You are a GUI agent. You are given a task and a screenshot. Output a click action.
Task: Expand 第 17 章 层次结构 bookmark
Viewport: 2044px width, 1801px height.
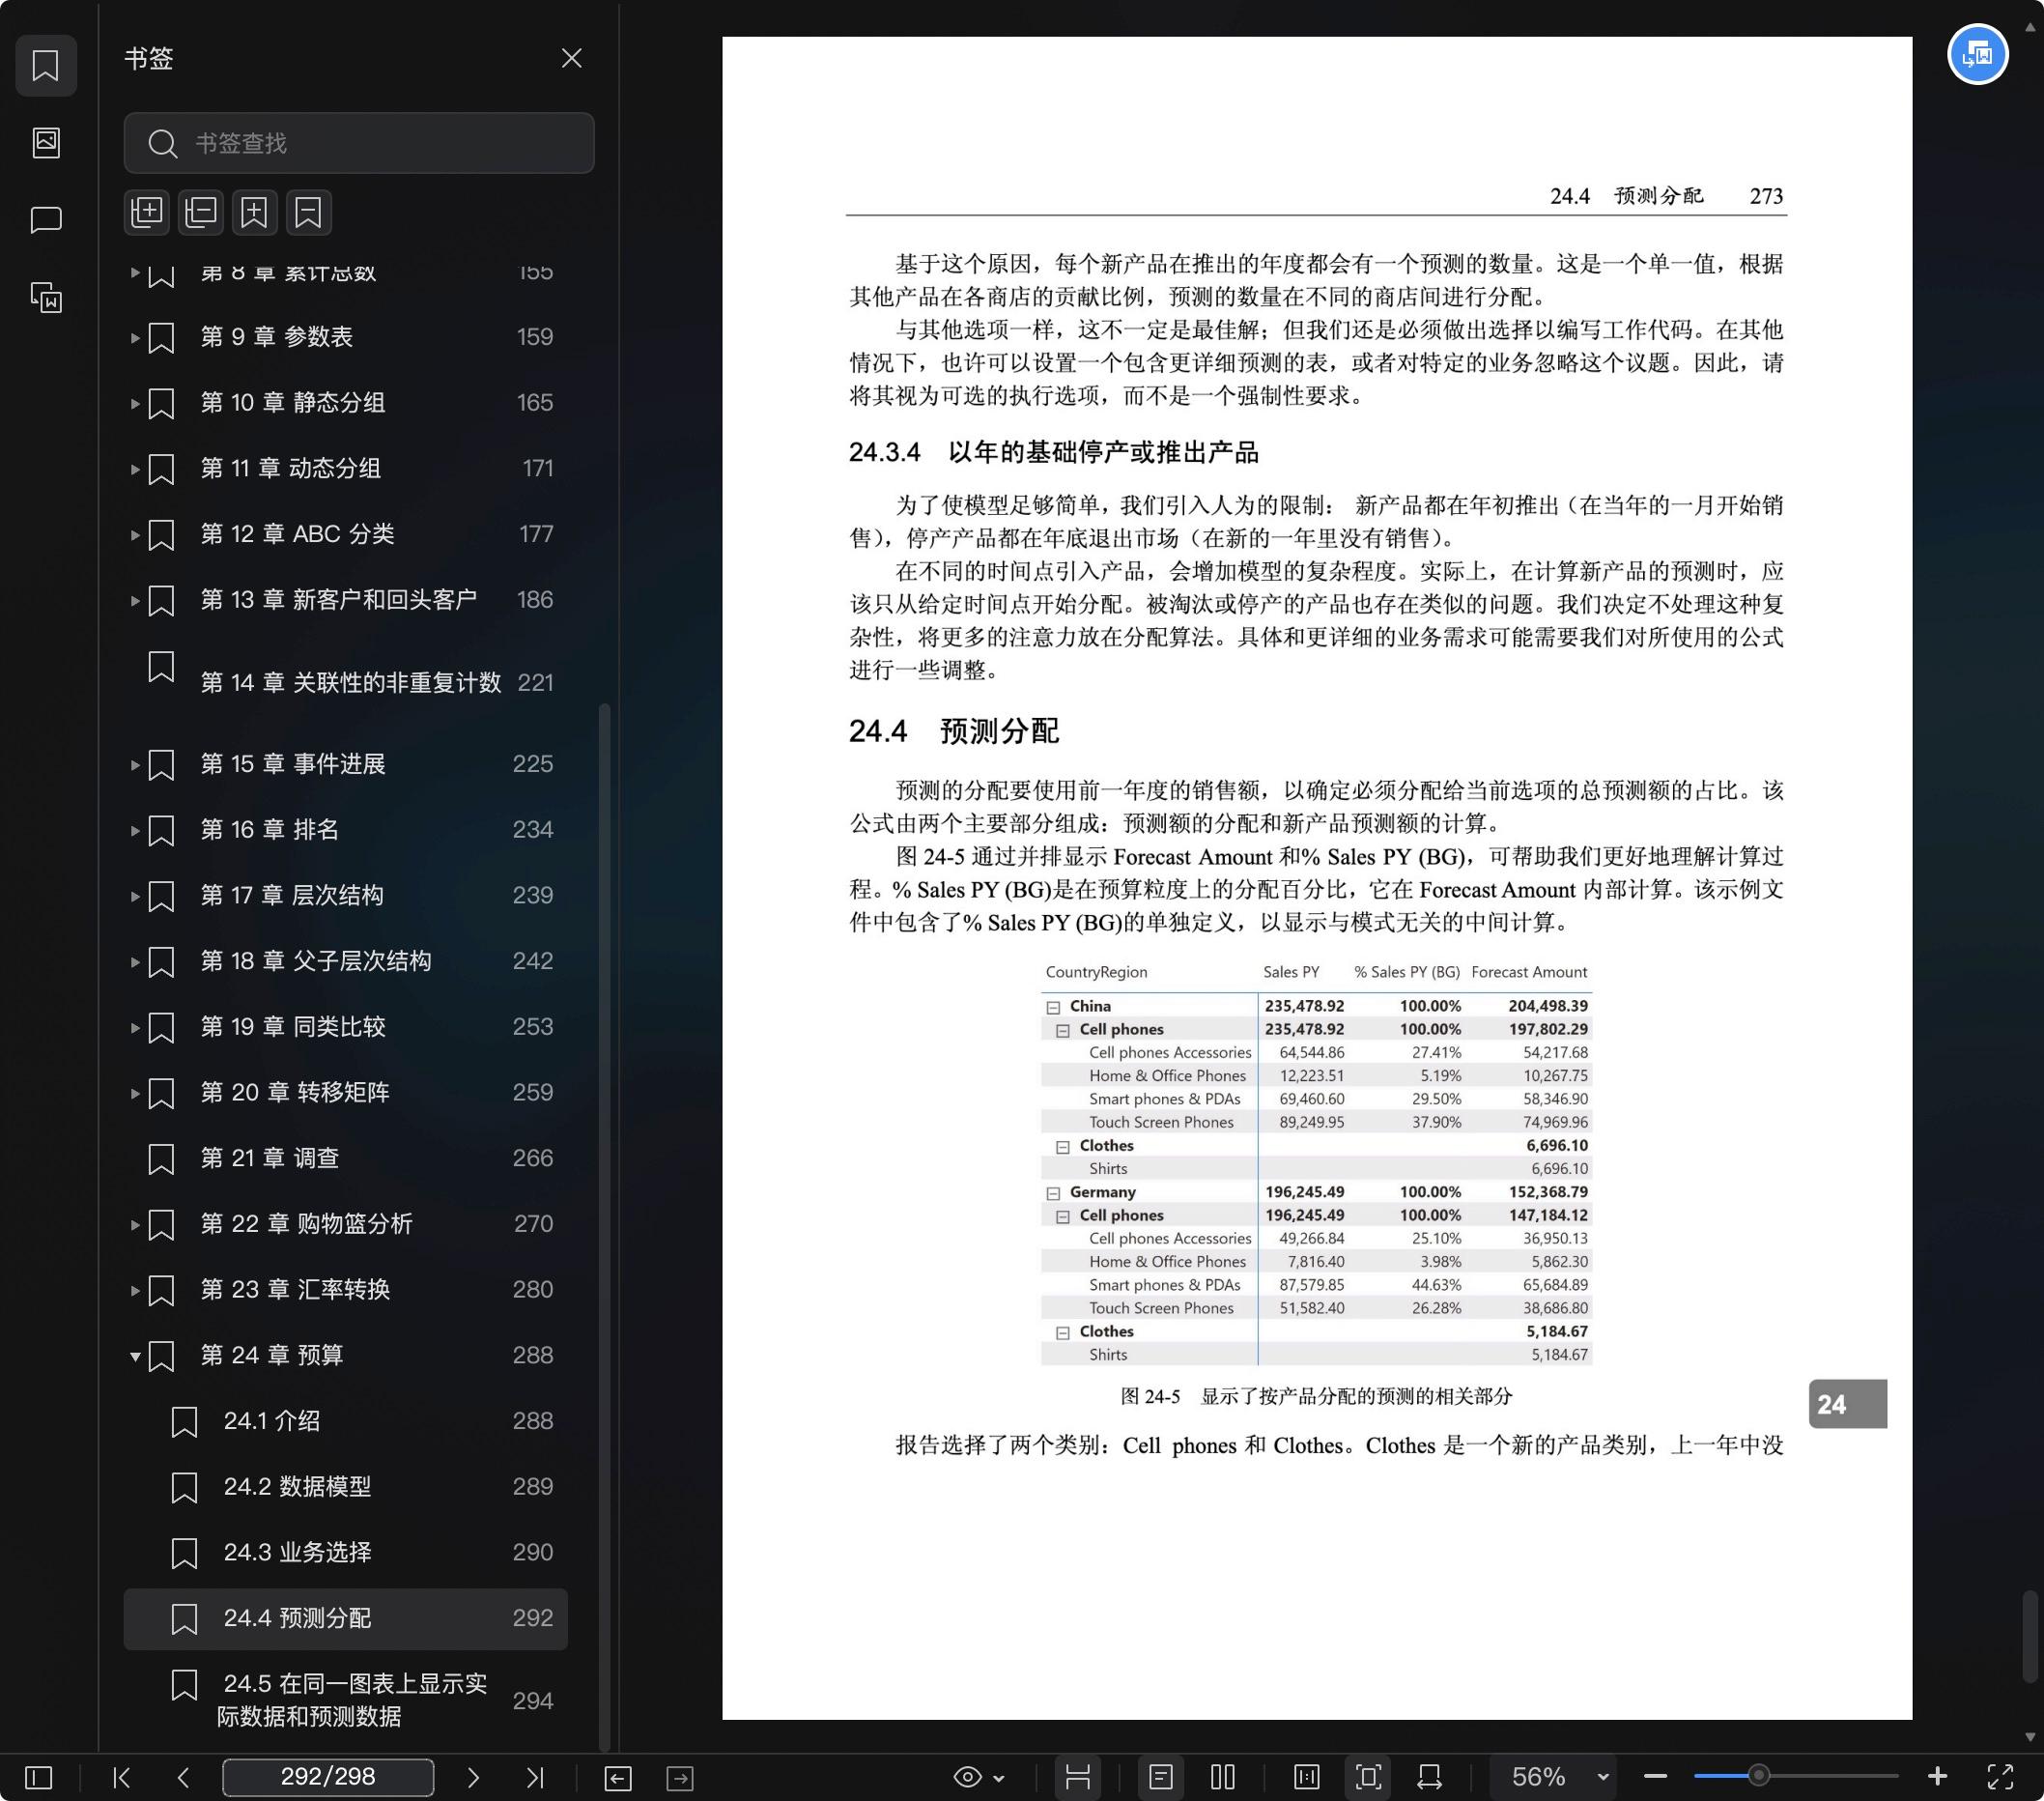pyautogui.click(x=135, y=897)
